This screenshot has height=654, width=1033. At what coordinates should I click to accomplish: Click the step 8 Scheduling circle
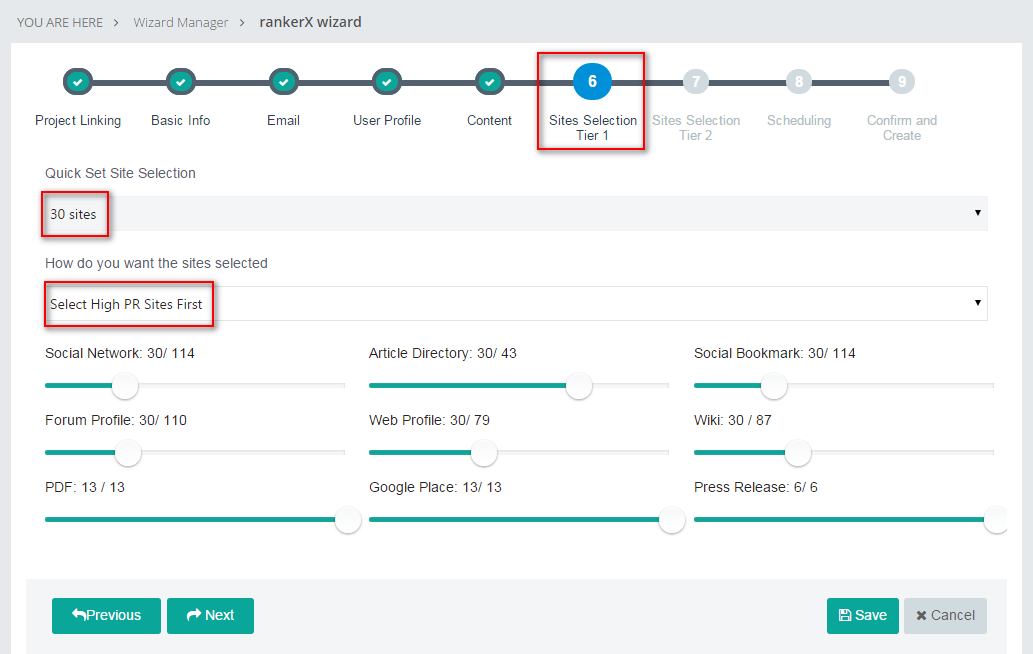tap(798, 82)
